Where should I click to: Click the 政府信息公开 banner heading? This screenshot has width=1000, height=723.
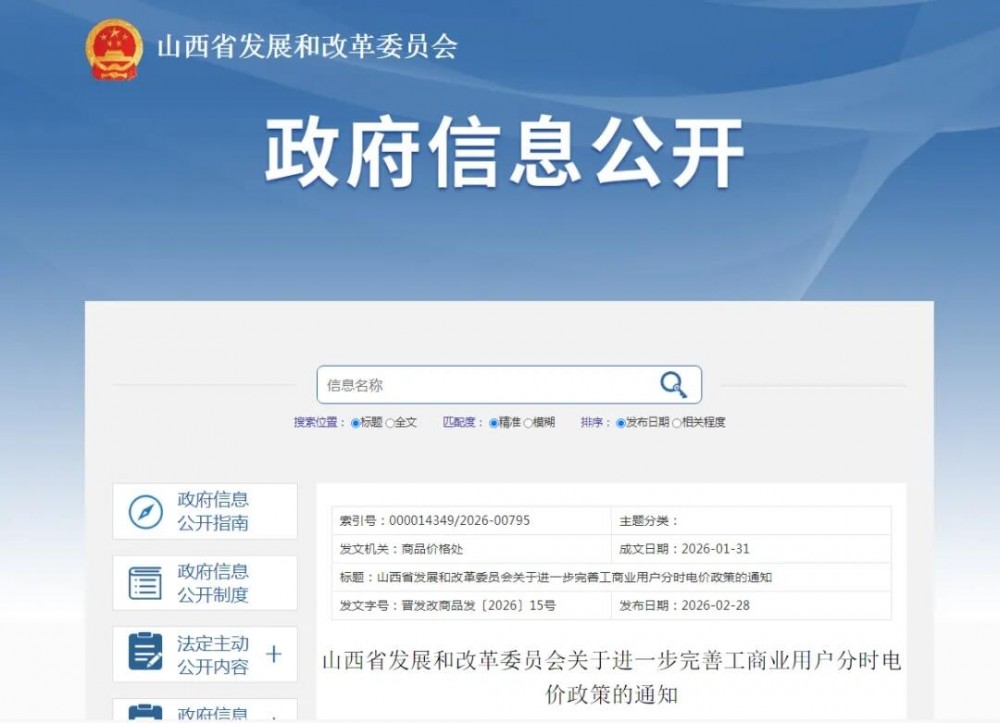pos(504,153)
